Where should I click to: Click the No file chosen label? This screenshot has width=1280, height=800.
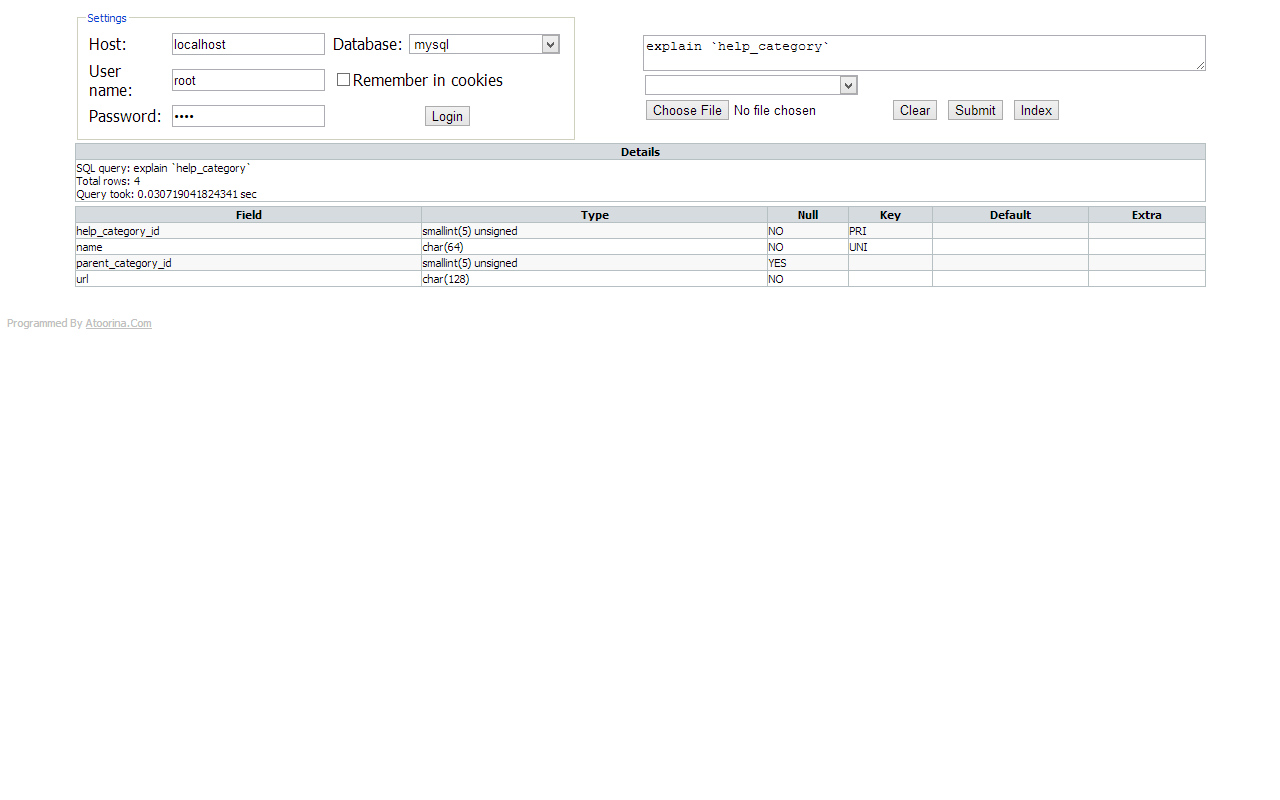(775, 110)
